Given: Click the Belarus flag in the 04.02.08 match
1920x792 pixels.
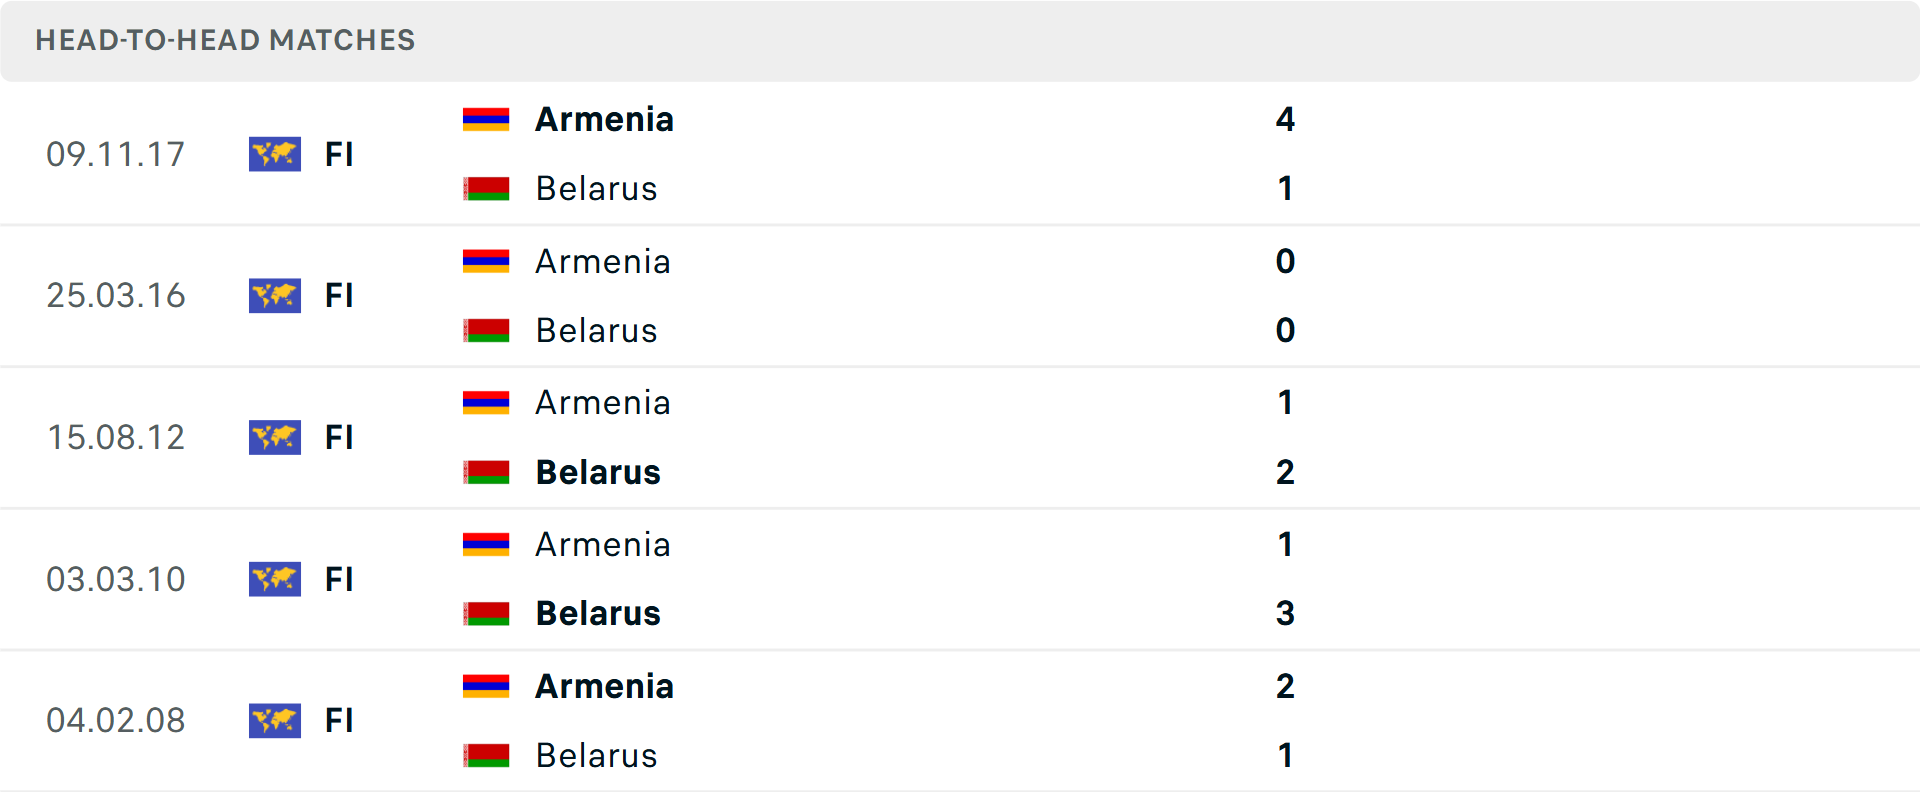Looking at the screenshot, I should 487,756.
